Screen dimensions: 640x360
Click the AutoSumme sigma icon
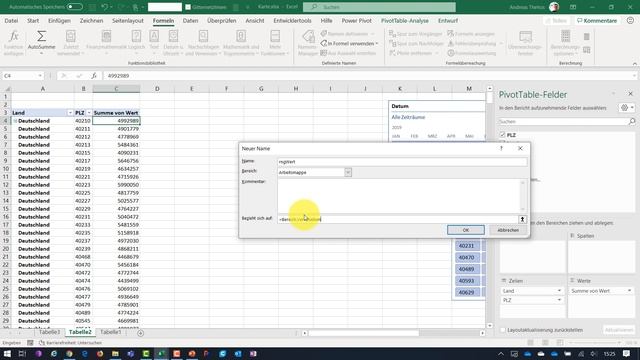click(x=41, y=36)
